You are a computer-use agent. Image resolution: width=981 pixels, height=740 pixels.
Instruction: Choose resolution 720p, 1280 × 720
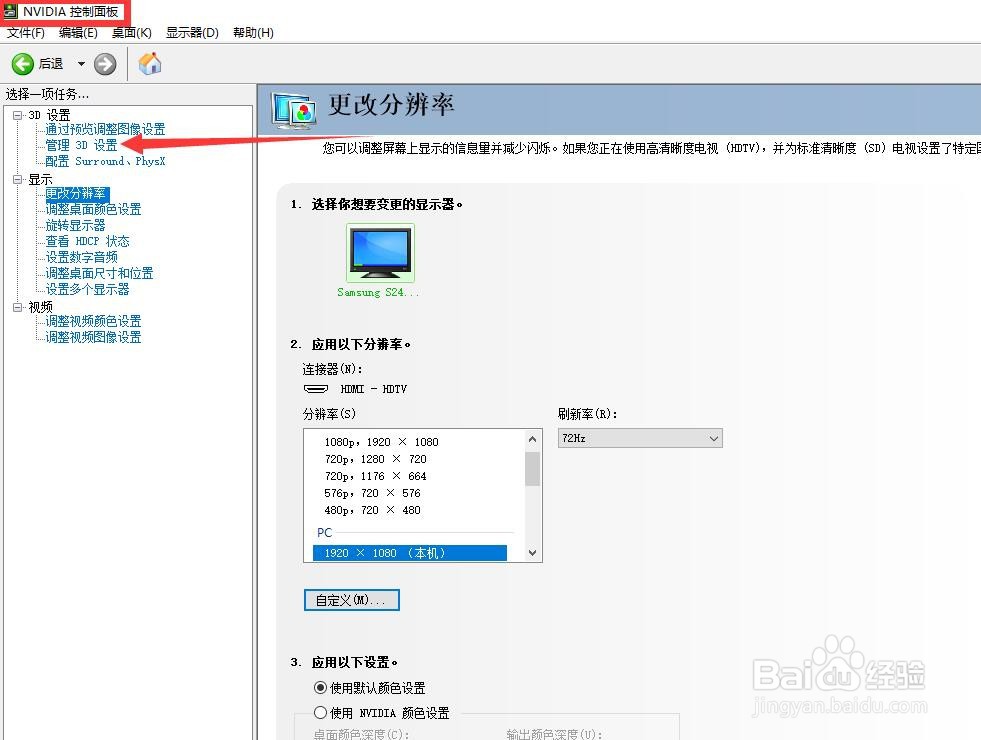click(375, 459)
